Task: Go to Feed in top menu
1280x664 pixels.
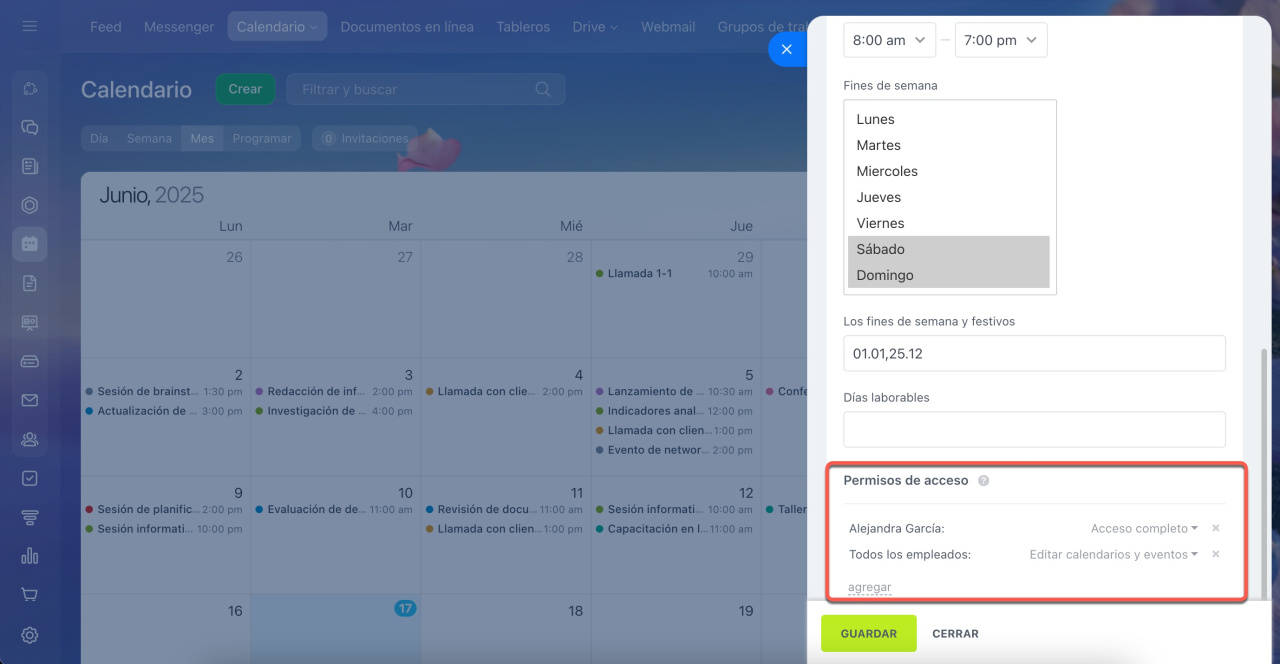Action: [x=105, y=27]
